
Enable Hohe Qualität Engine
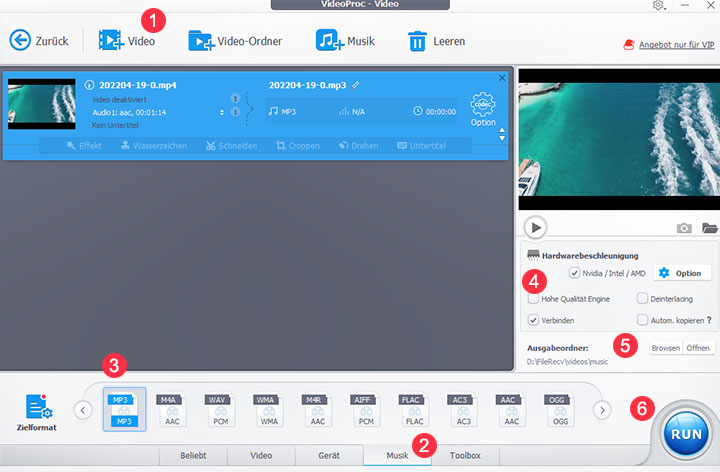coord(533,299)
